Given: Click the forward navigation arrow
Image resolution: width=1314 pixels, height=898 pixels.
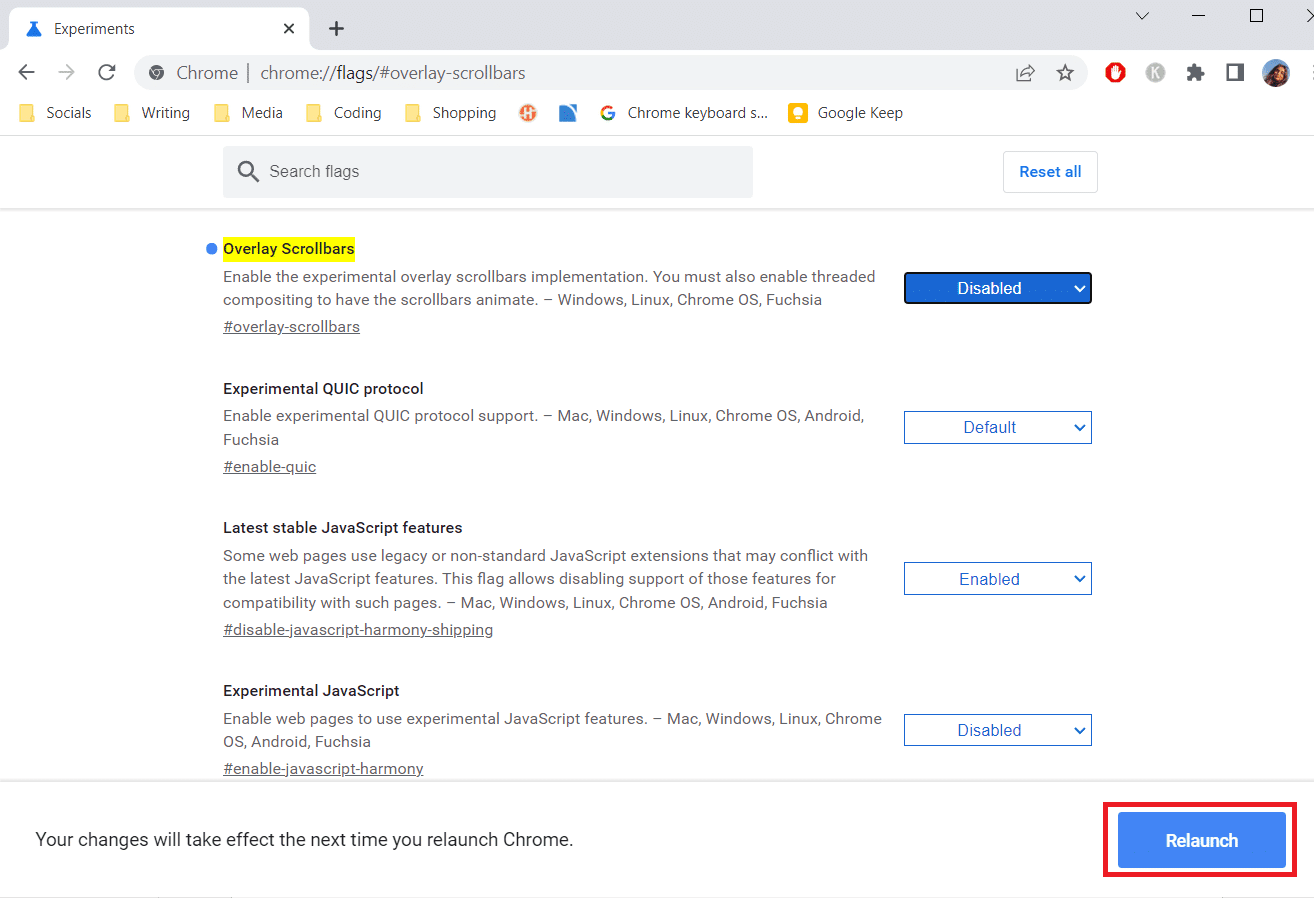Looking at the screenshot, I should (x=67, y=73).
